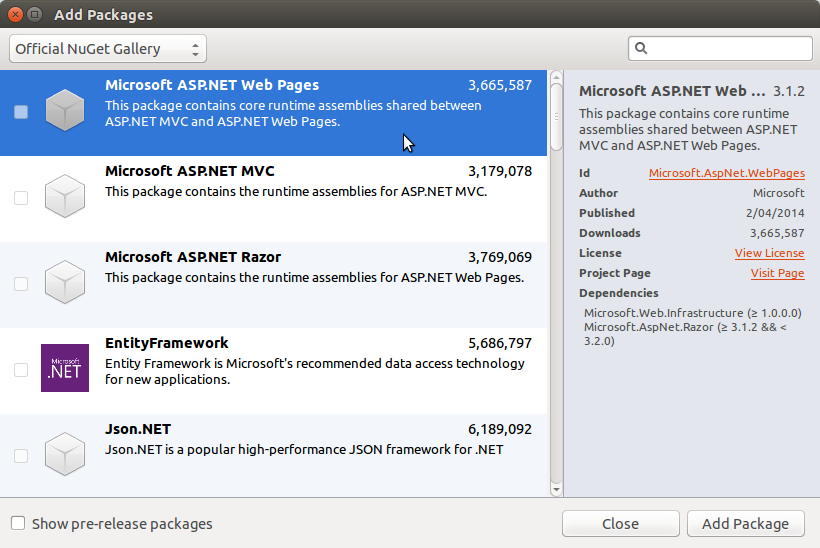Click download count 3,769,069
The image size is (820, 548).
(x=500, y=257)
